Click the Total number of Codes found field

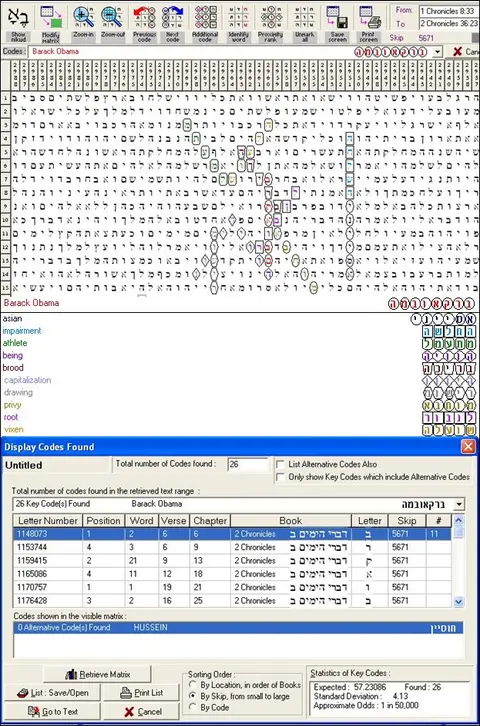(x=248, y=464)
